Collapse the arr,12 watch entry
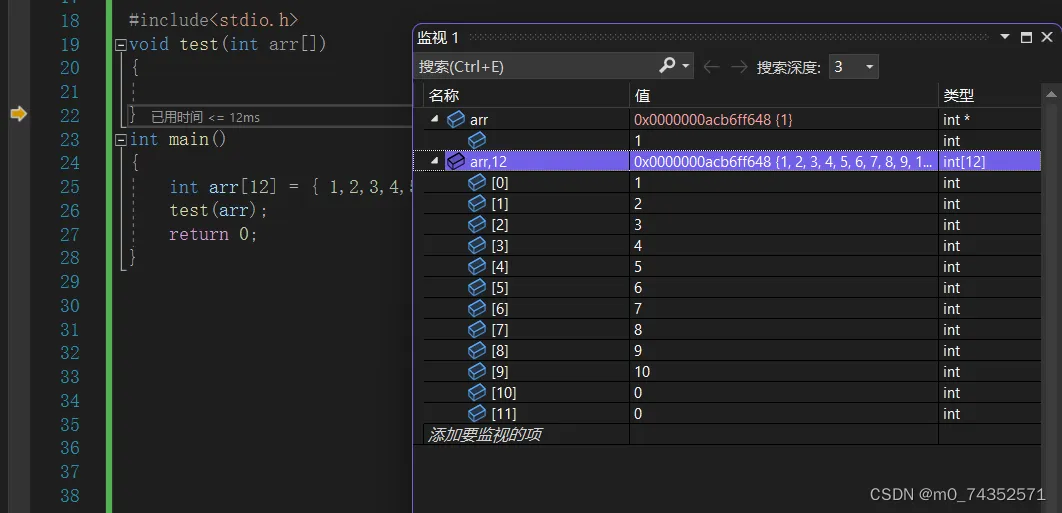 coord(433,161)
